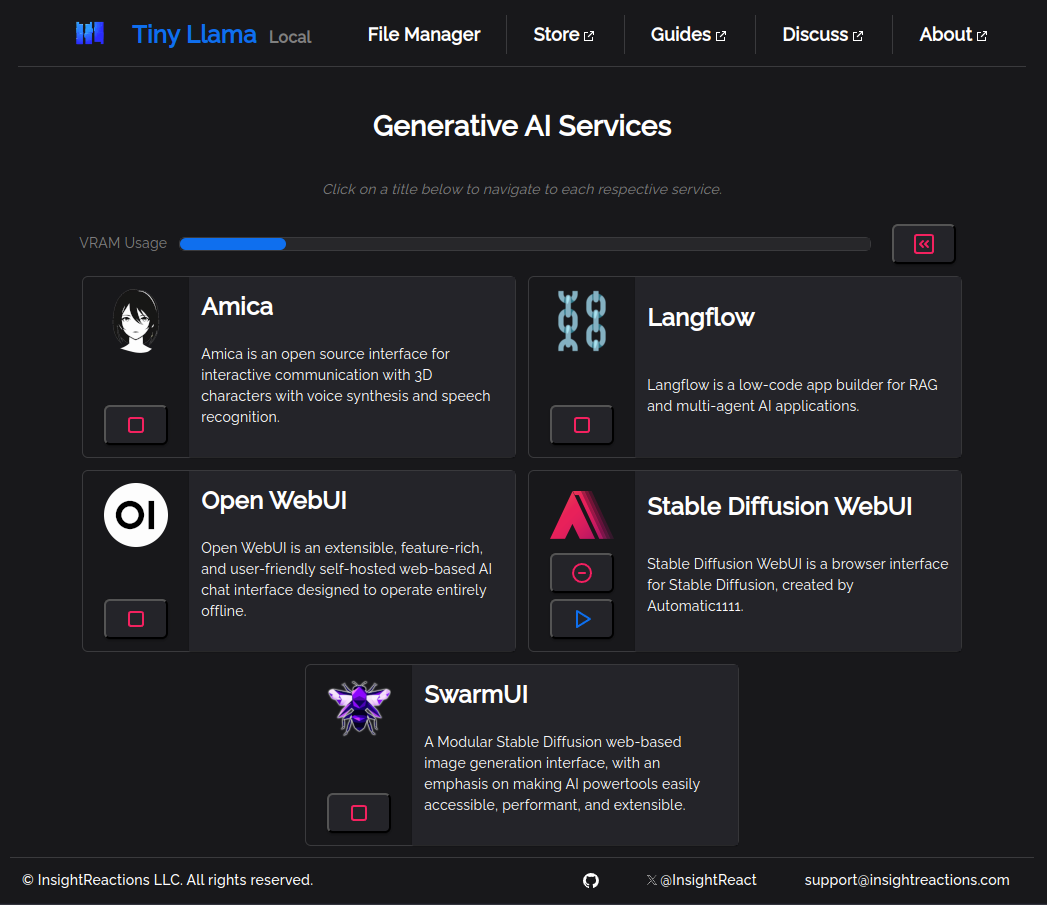Image resolution: width=1047 pixels, height=905 pixels.
Task: Click the support@insightreactions.com email link
Action: pos(907,880)
